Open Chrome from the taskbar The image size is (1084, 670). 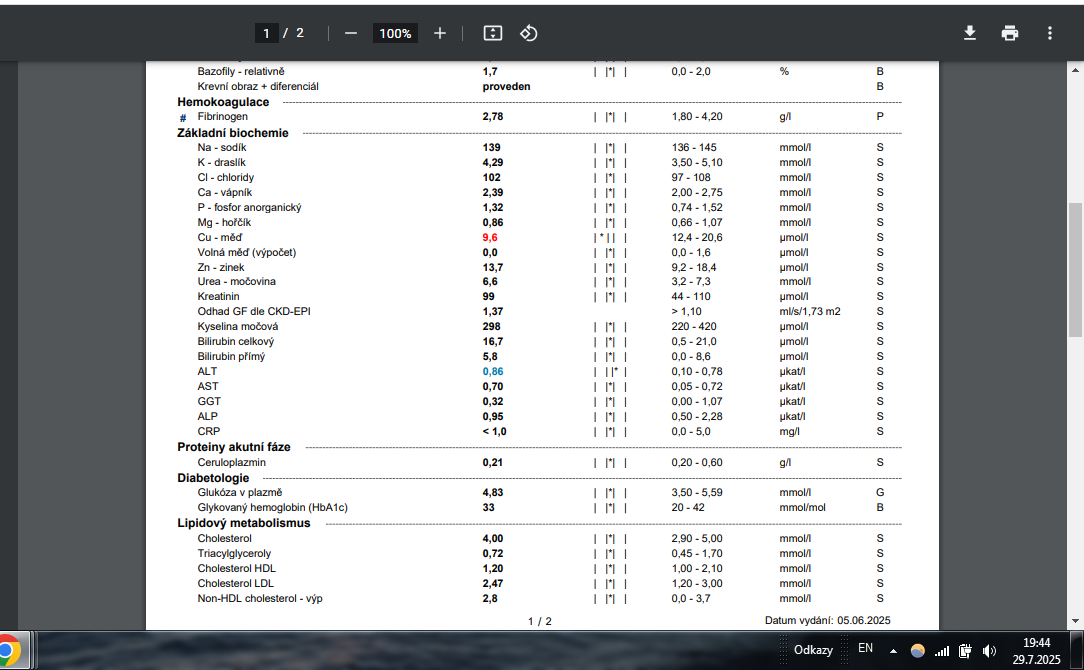click(8, 650)
